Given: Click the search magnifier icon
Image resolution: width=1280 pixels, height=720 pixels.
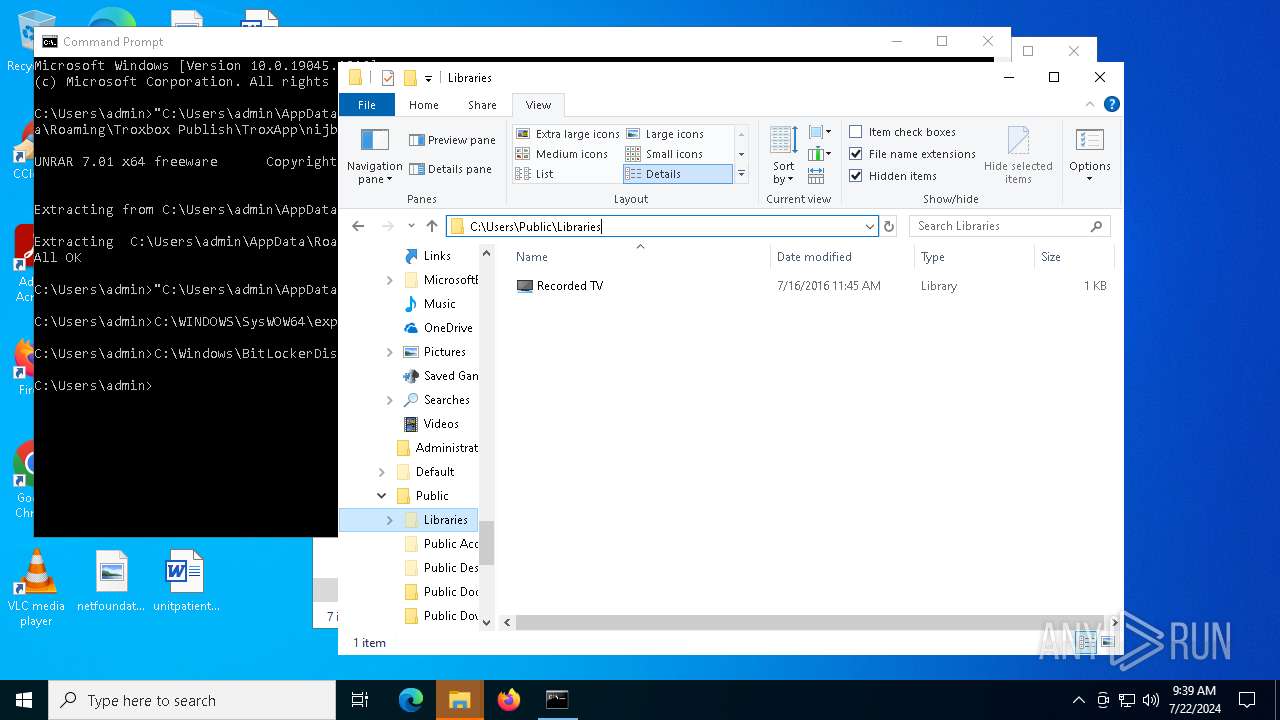Looking at the screenshot, I should [x=1096, y=227].
